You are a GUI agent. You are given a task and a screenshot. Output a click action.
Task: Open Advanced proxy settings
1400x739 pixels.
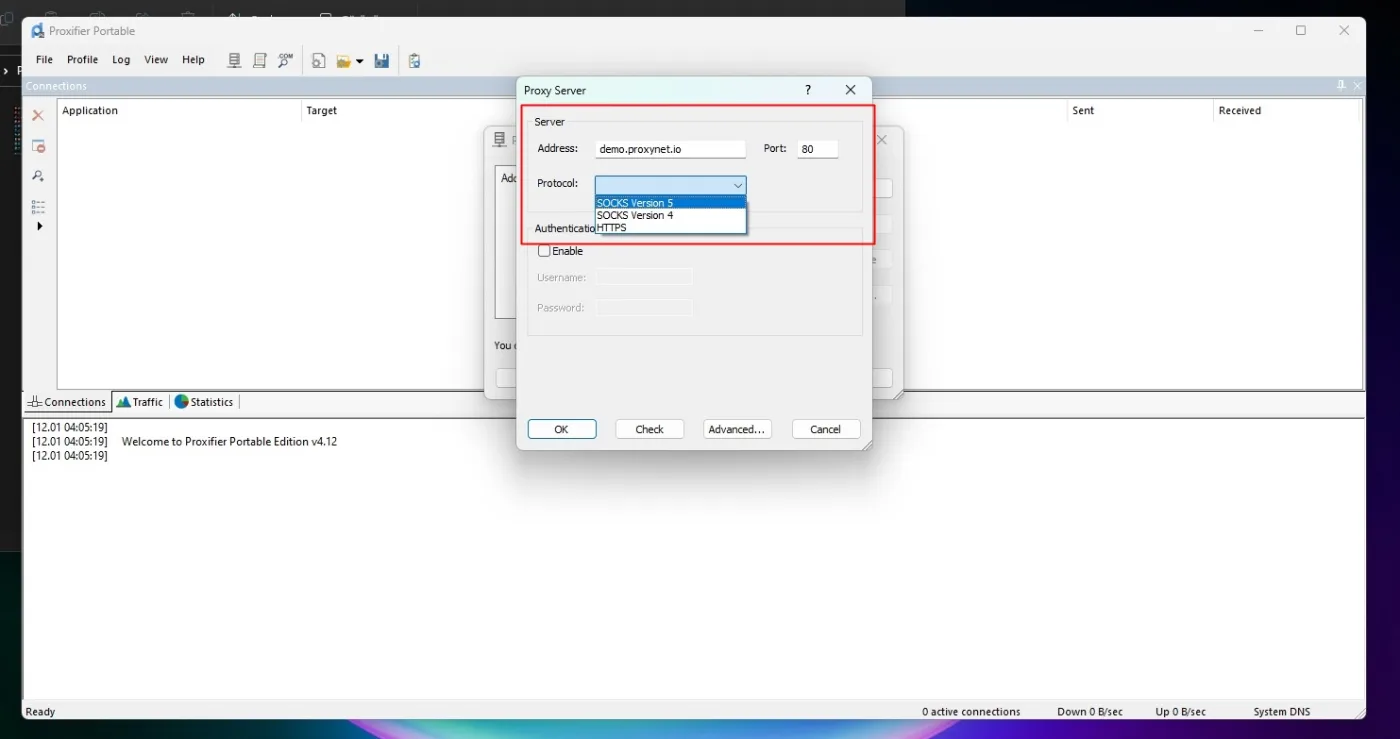pos(737,429)
